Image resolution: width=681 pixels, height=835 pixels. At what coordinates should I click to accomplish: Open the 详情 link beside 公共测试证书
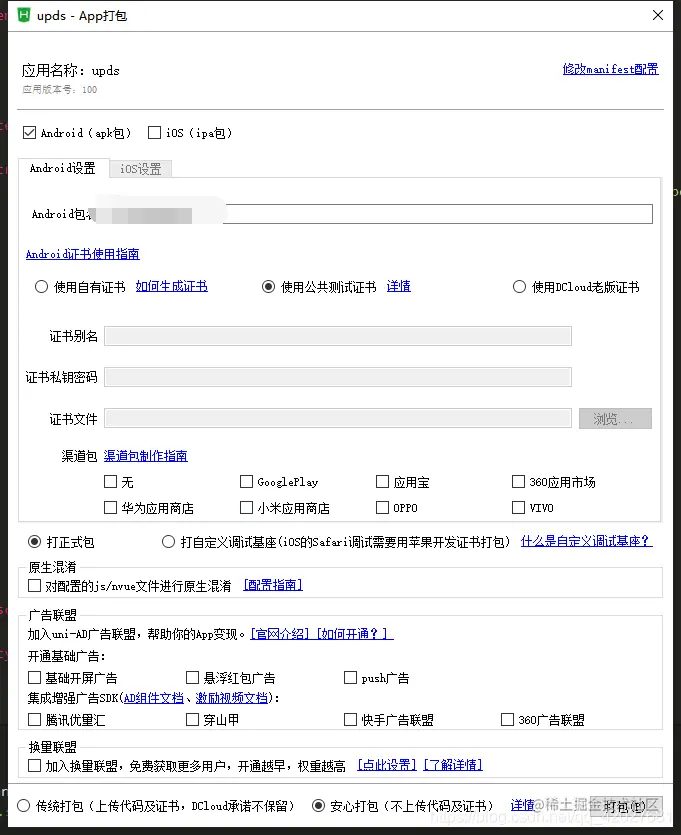[x=398, y=286]
